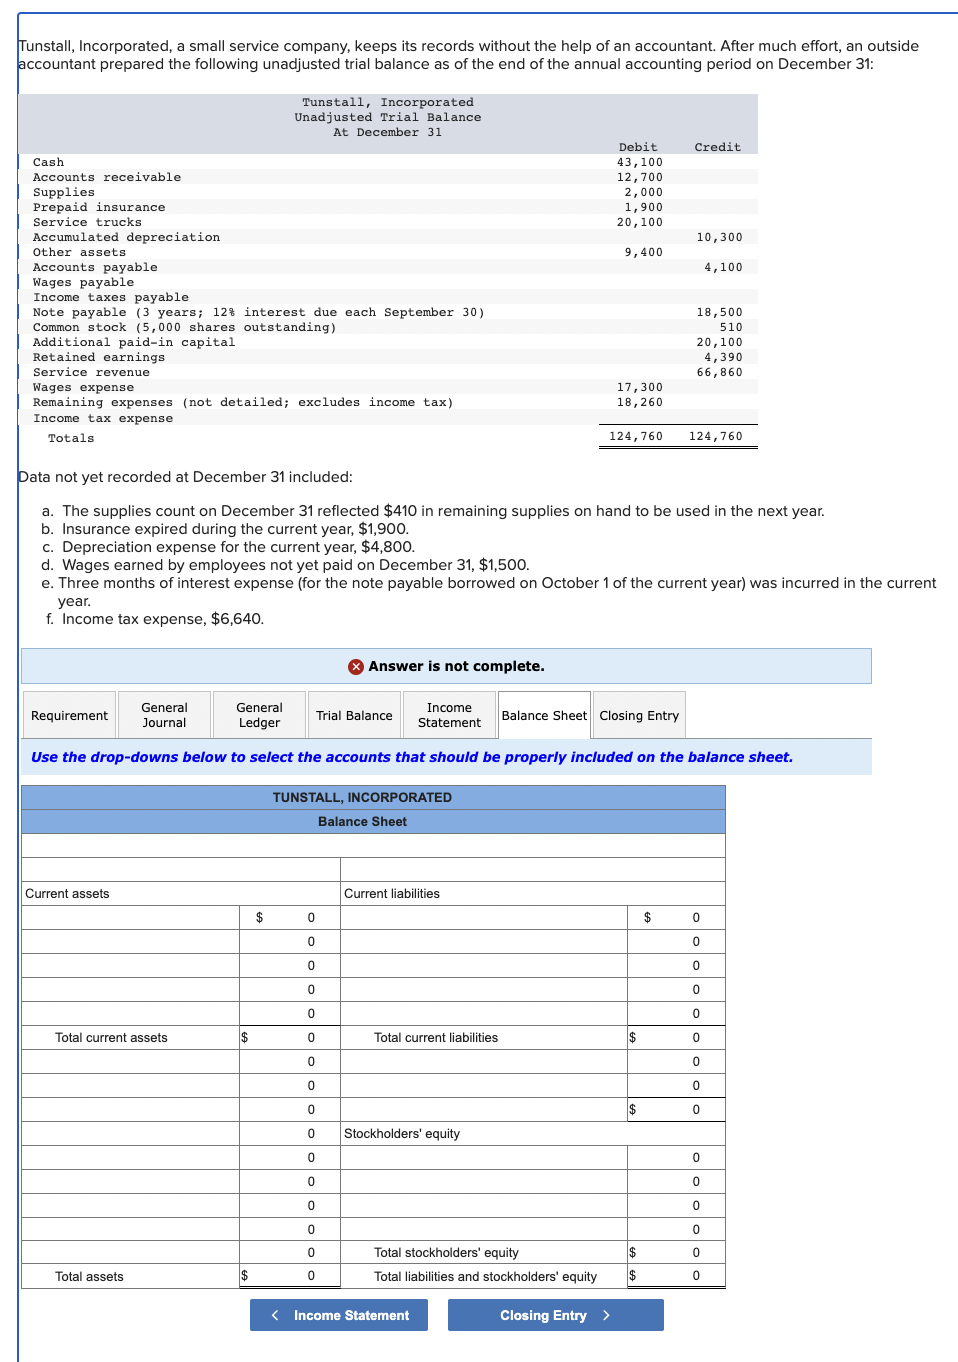The width and height of the screenshot is (958, 1362).
Task: Click the Total assets amount field
Action: (x=290, y=1275)
